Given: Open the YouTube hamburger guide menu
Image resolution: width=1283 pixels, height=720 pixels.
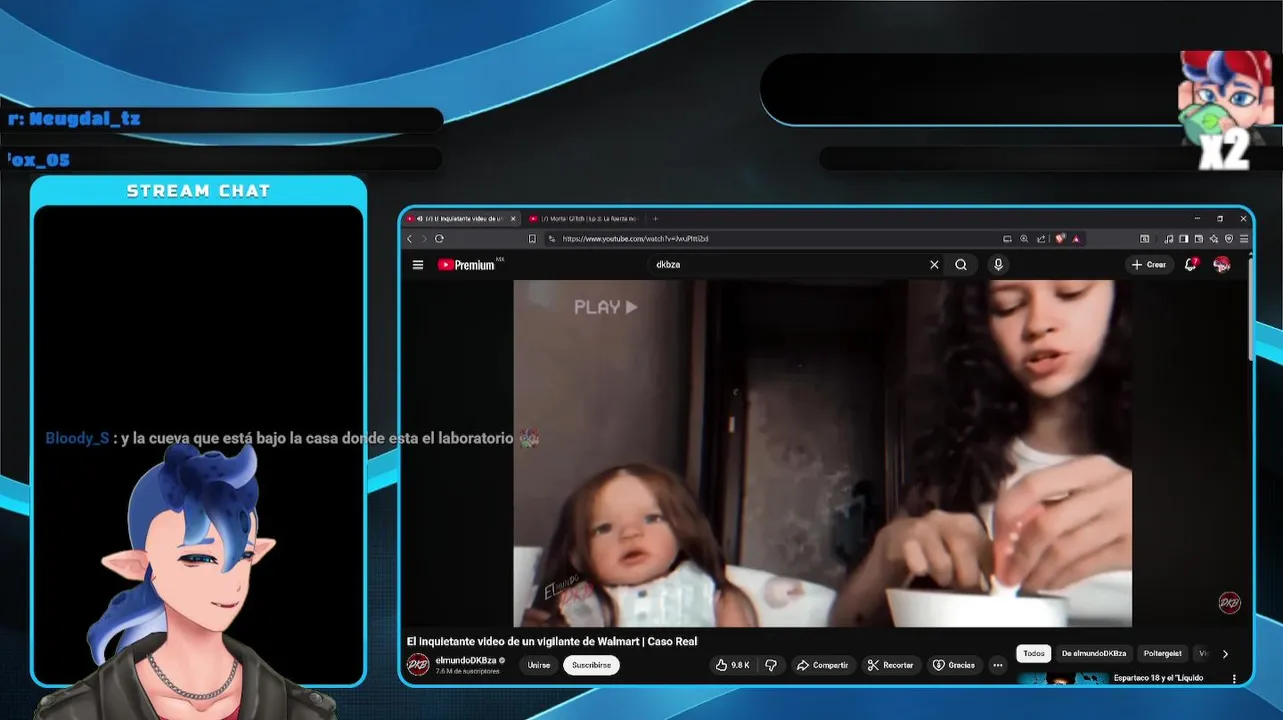Looking at the screenshot, I should tap(418, 265).
